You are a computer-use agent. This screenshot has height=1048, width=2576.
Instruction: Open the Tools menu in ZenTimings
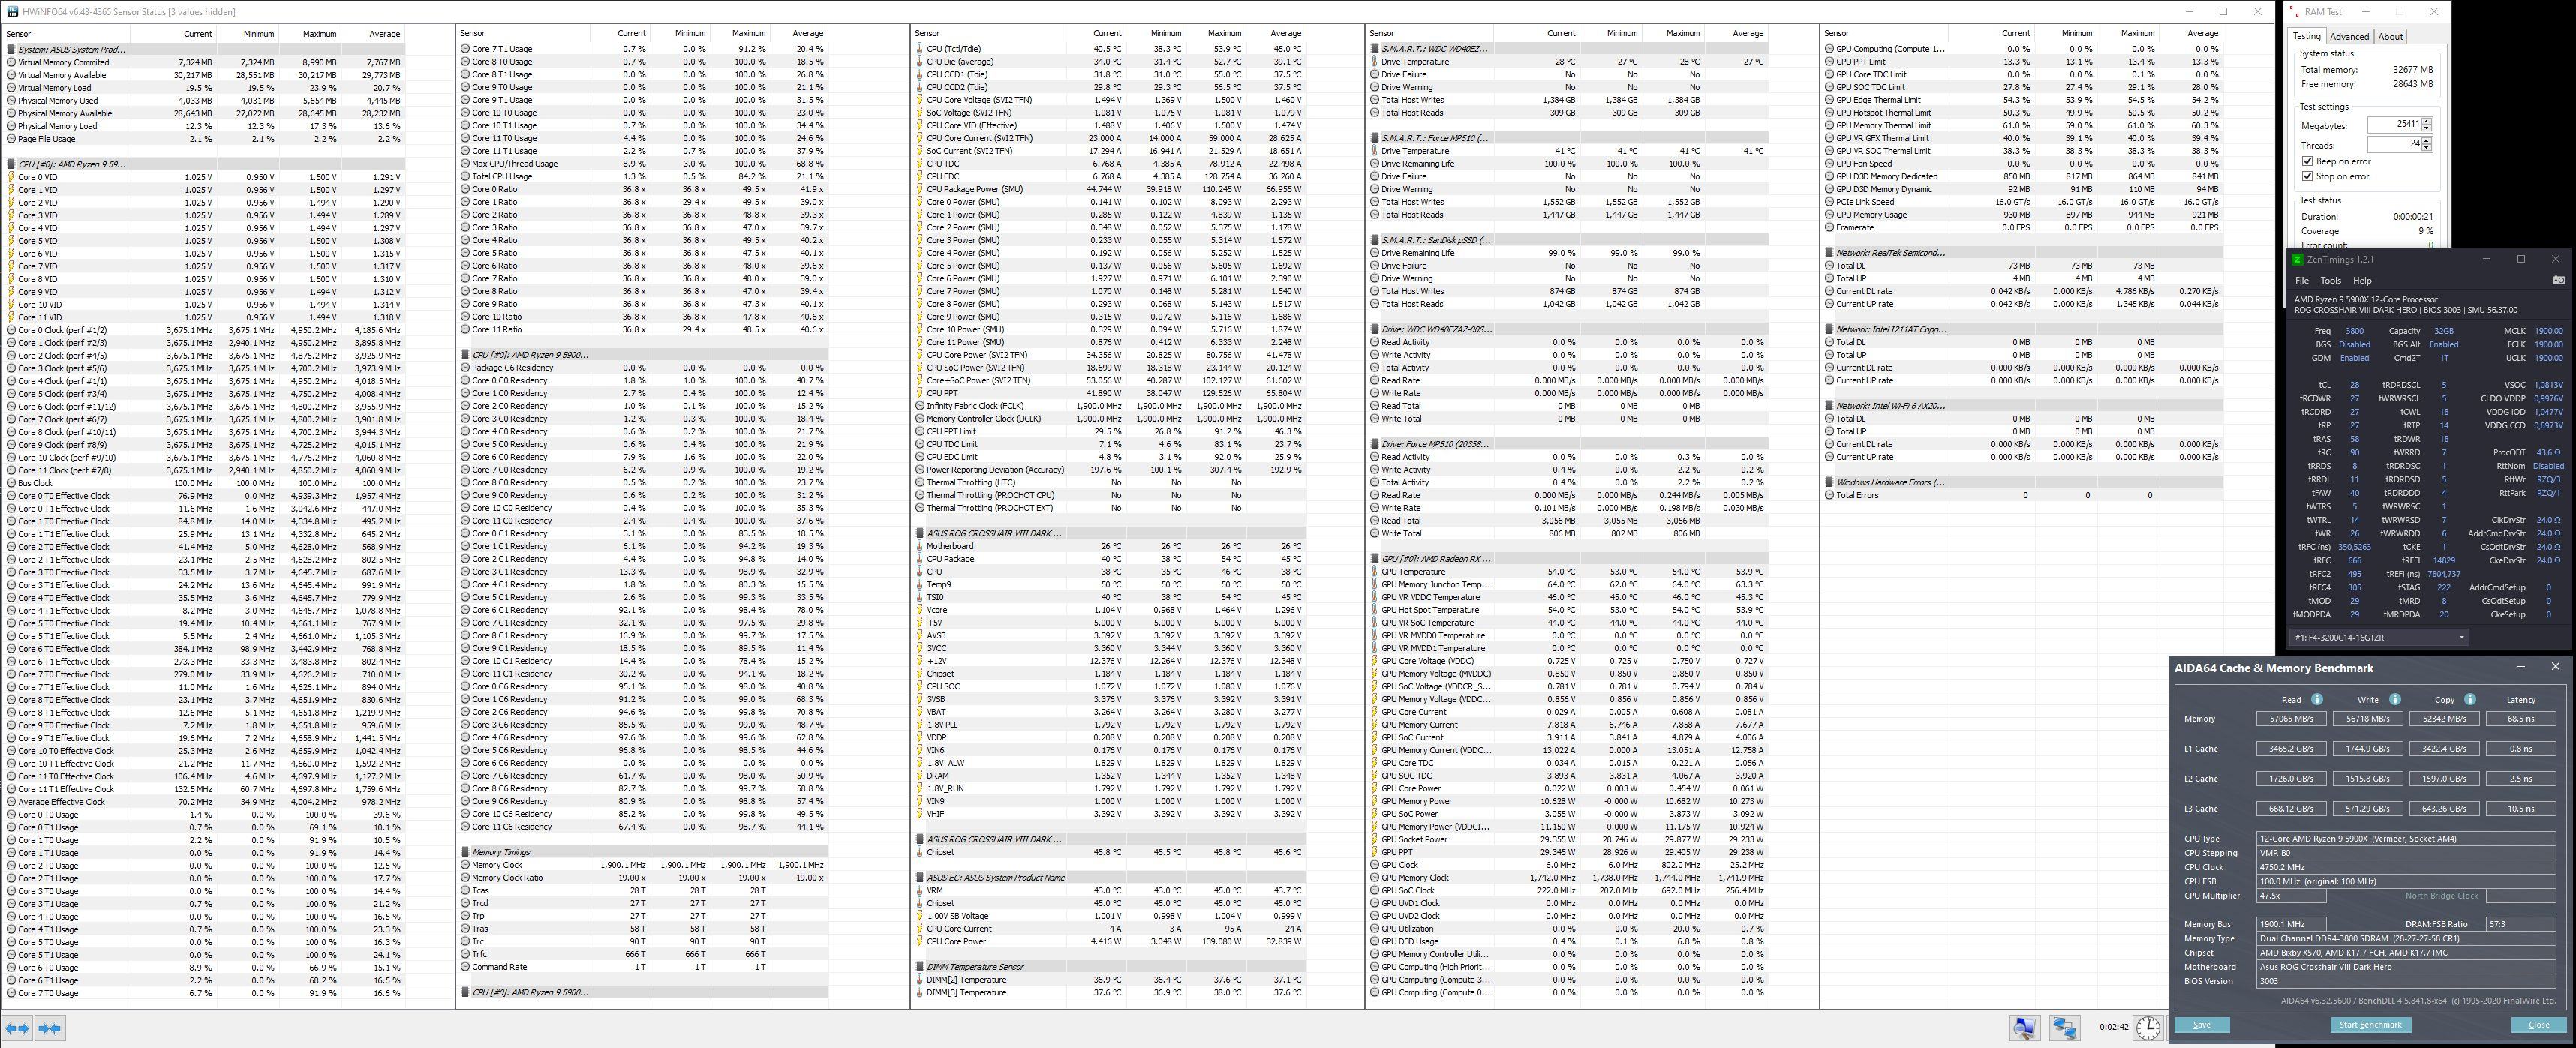click(x=2330, y=280)
